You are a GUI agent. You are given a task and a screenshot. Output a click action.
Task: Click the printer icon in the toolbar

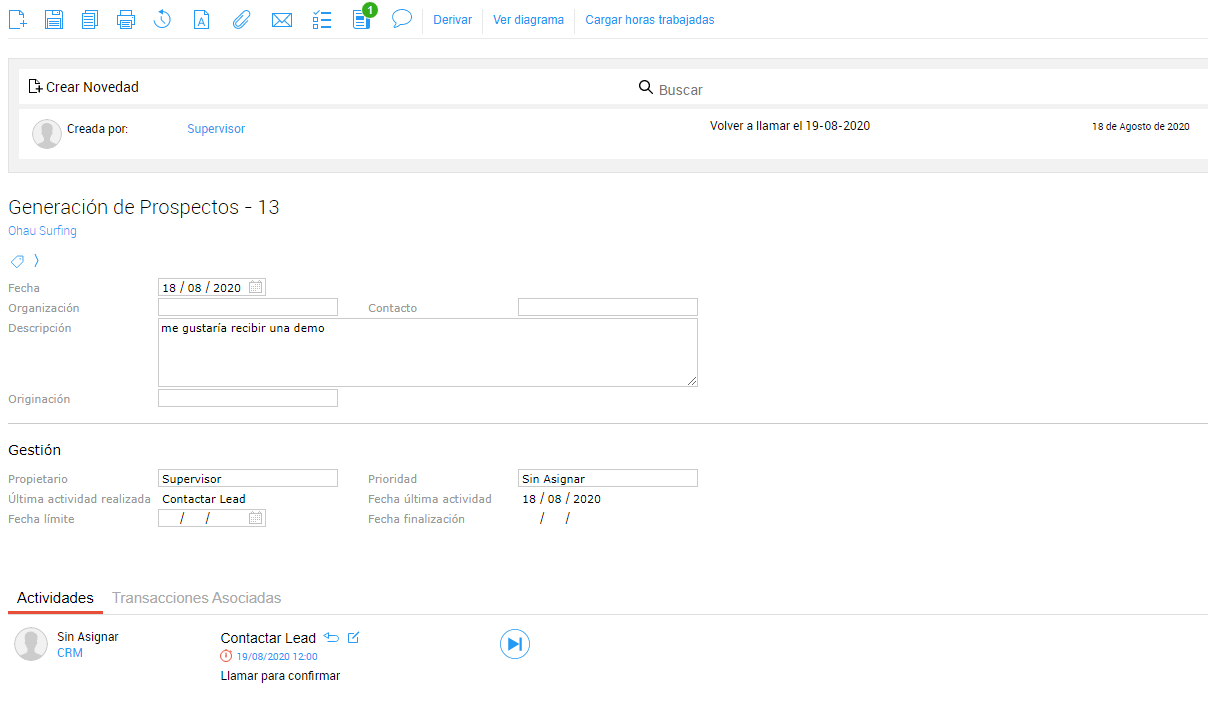point(126,19)
